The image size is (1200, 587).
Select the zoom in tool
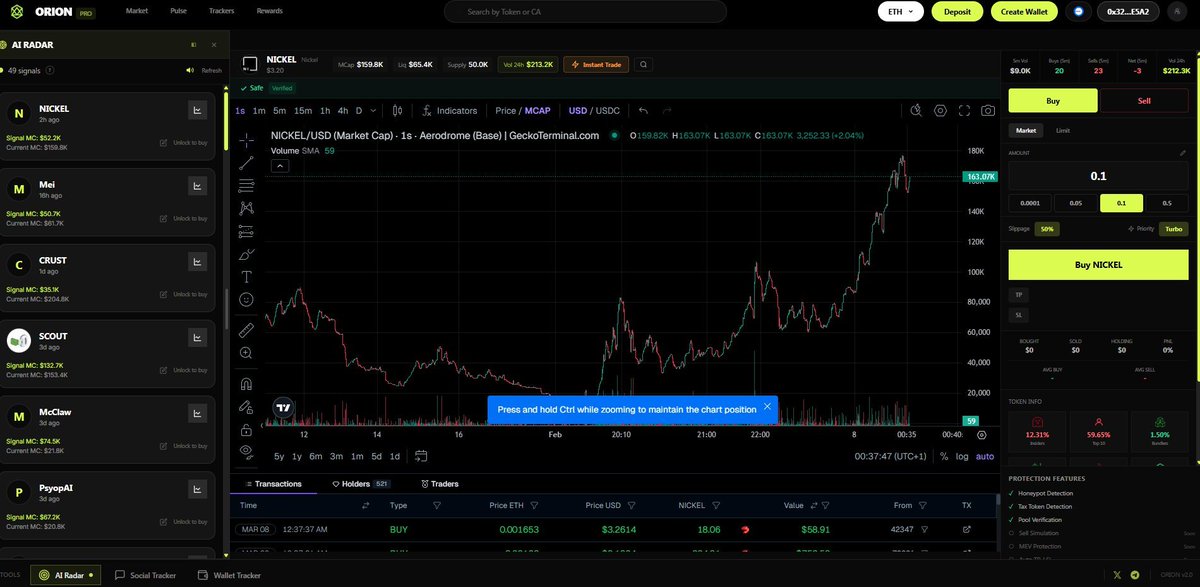(x=246, y=352)
